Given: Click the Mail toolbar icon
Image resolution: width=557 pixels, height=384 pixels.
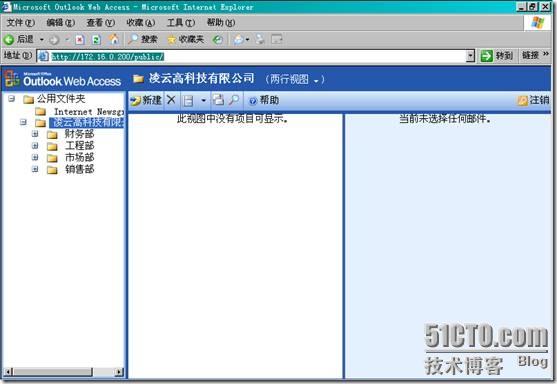Looking at the screenshot, I should (239, 39).
